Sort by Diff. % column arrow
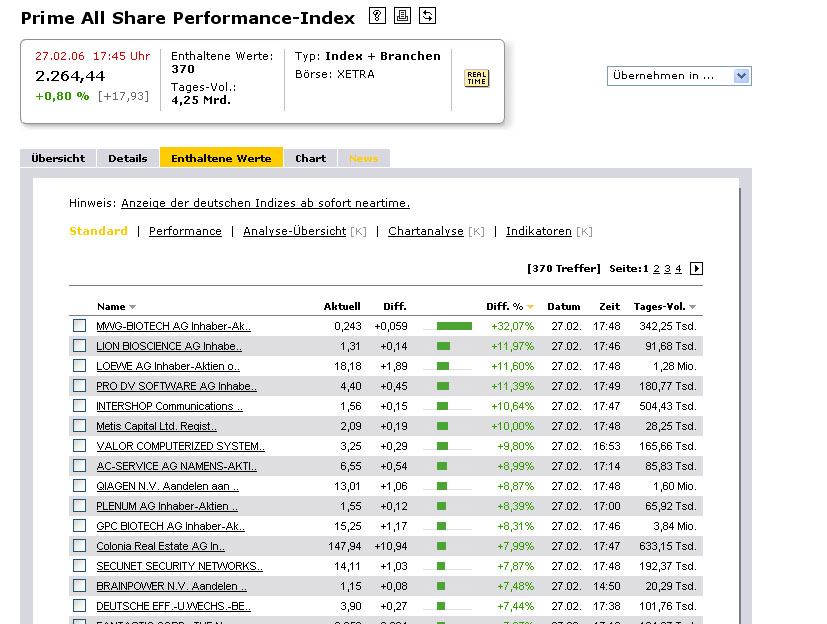 click(x=530, y=307)
